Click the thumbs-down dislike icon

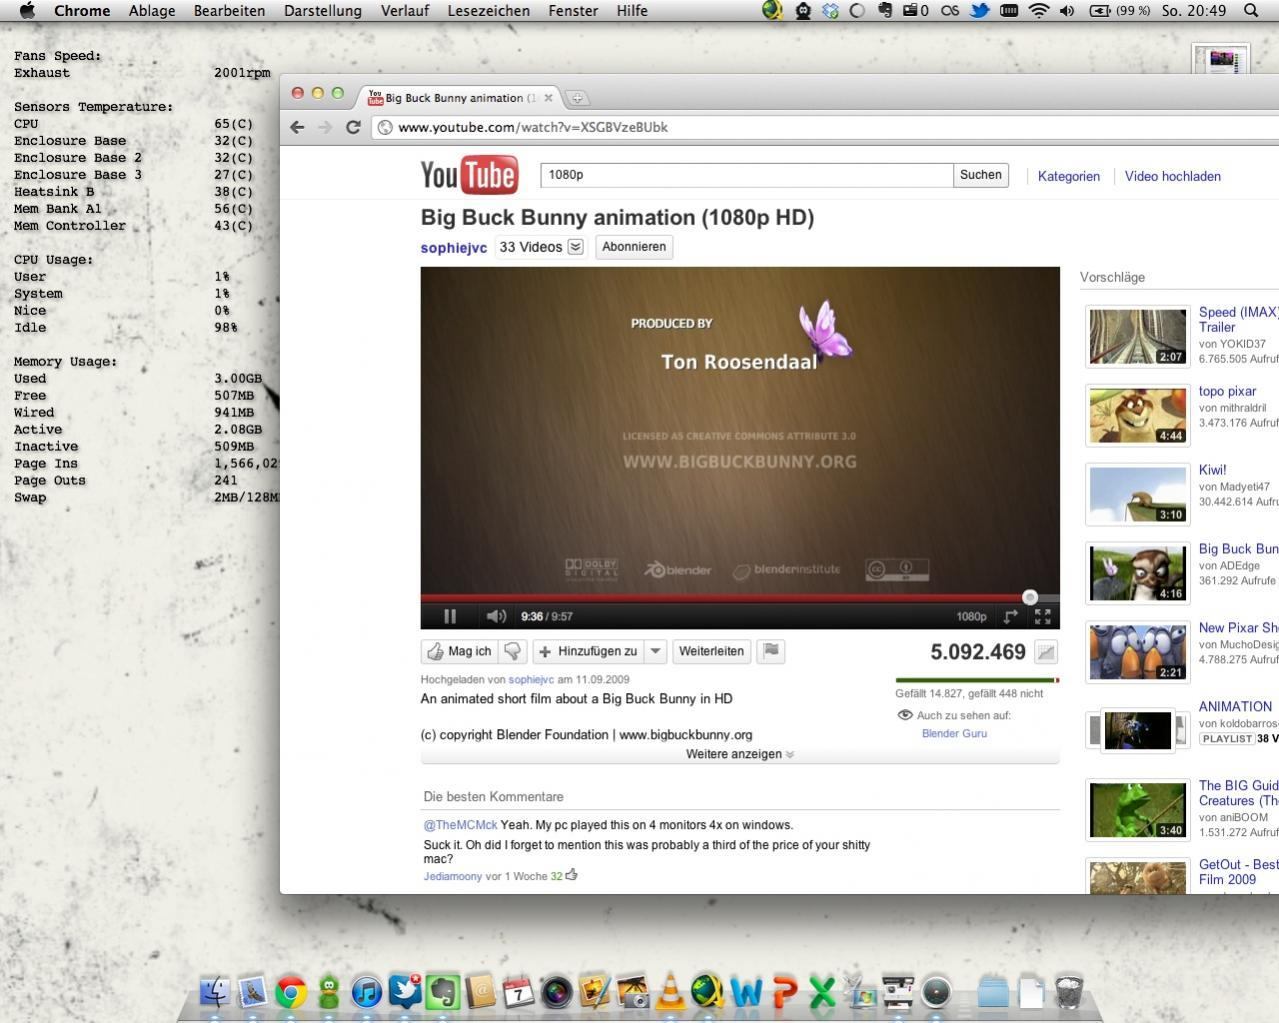coord(513,651)
